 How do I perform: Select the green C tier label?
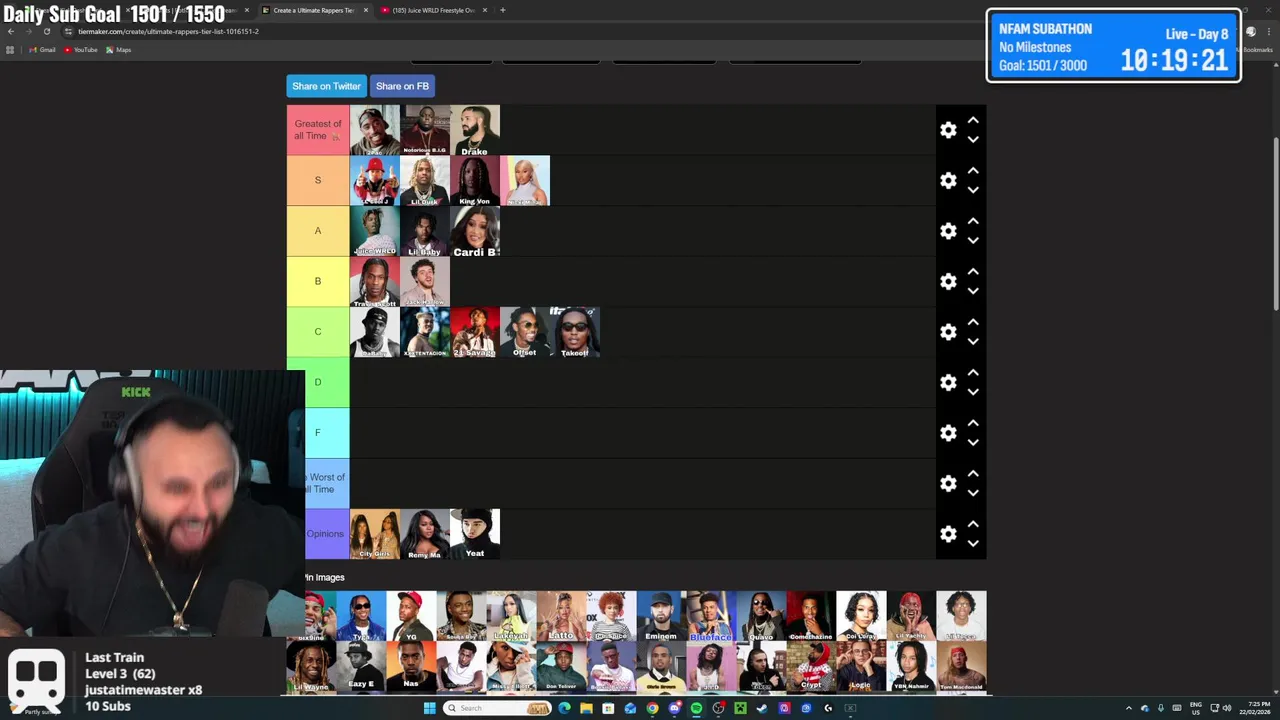pos(318,332)
